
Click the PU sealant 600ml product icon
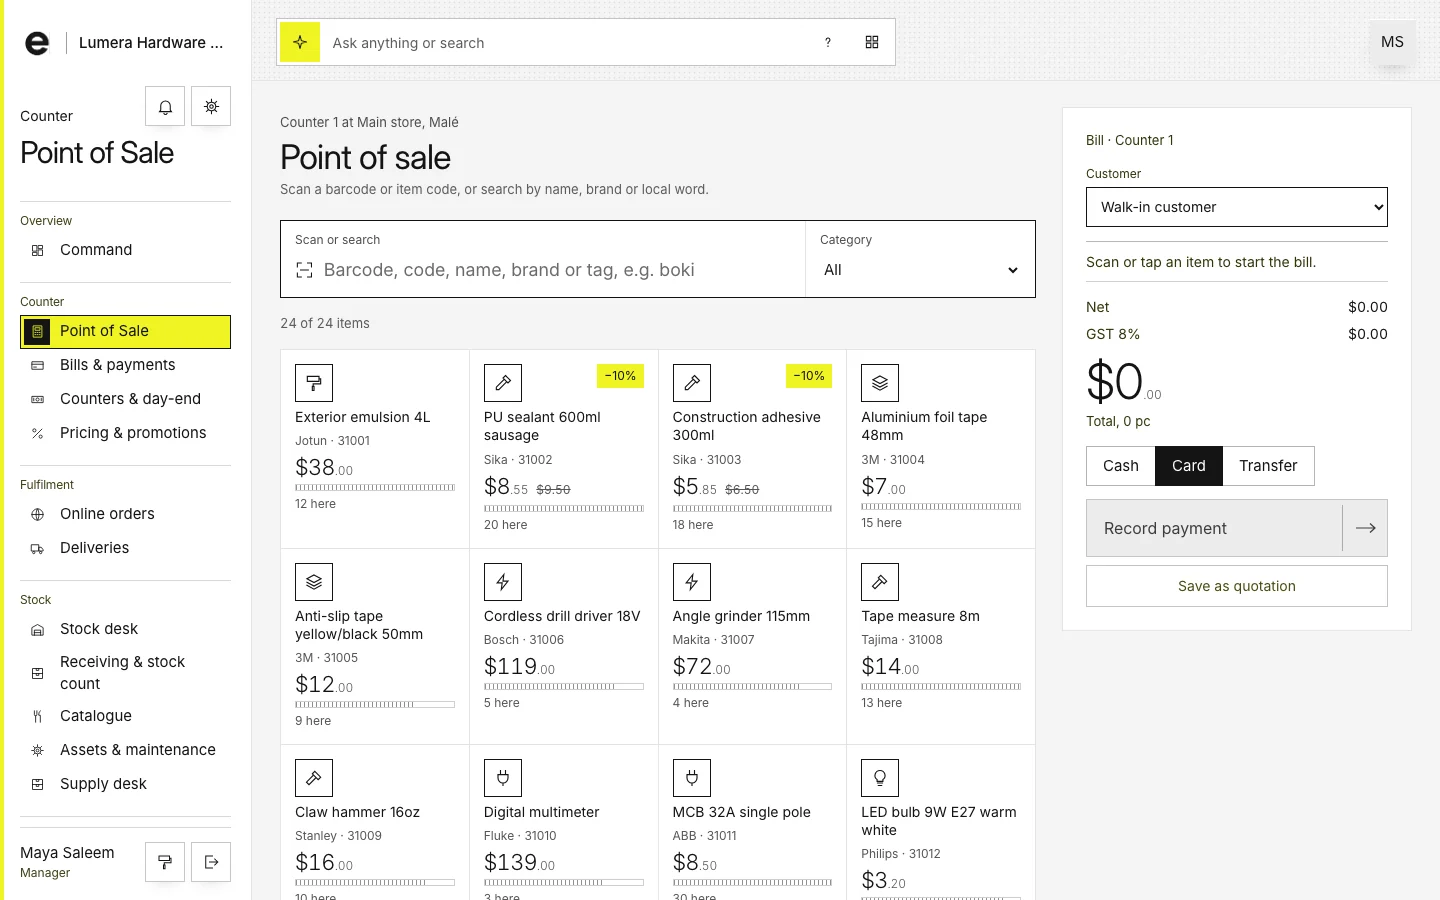[x=503, y=383]
